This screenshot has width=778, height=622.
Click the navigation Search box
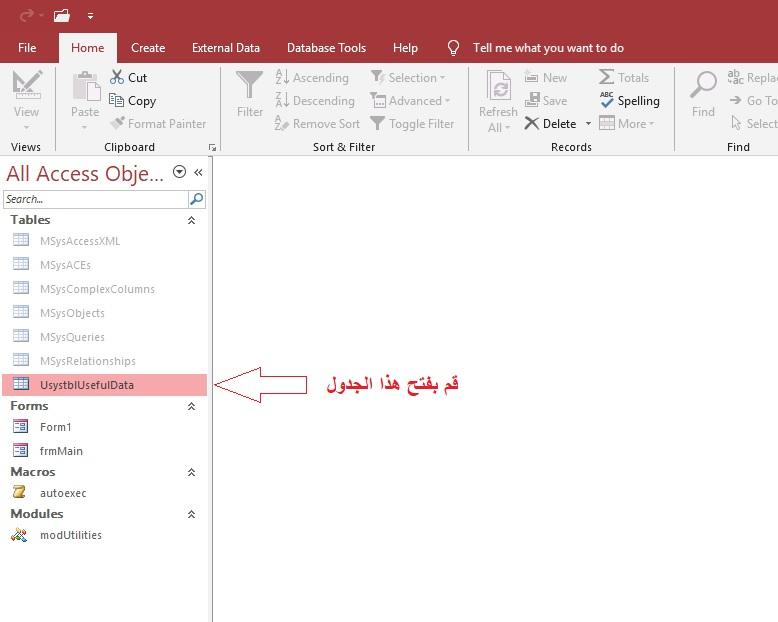click(95, 199)
